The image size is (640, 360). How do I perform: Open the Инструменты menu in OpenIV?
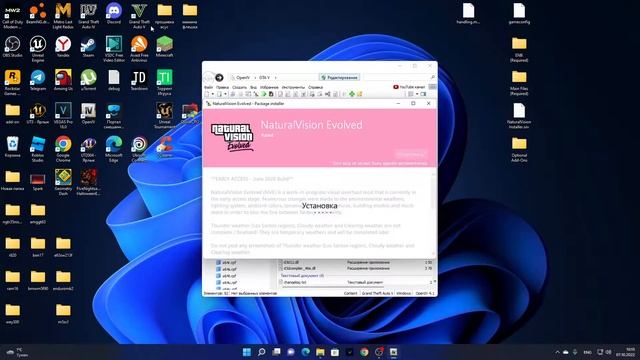pyautogui.click(x=293, y=87)
